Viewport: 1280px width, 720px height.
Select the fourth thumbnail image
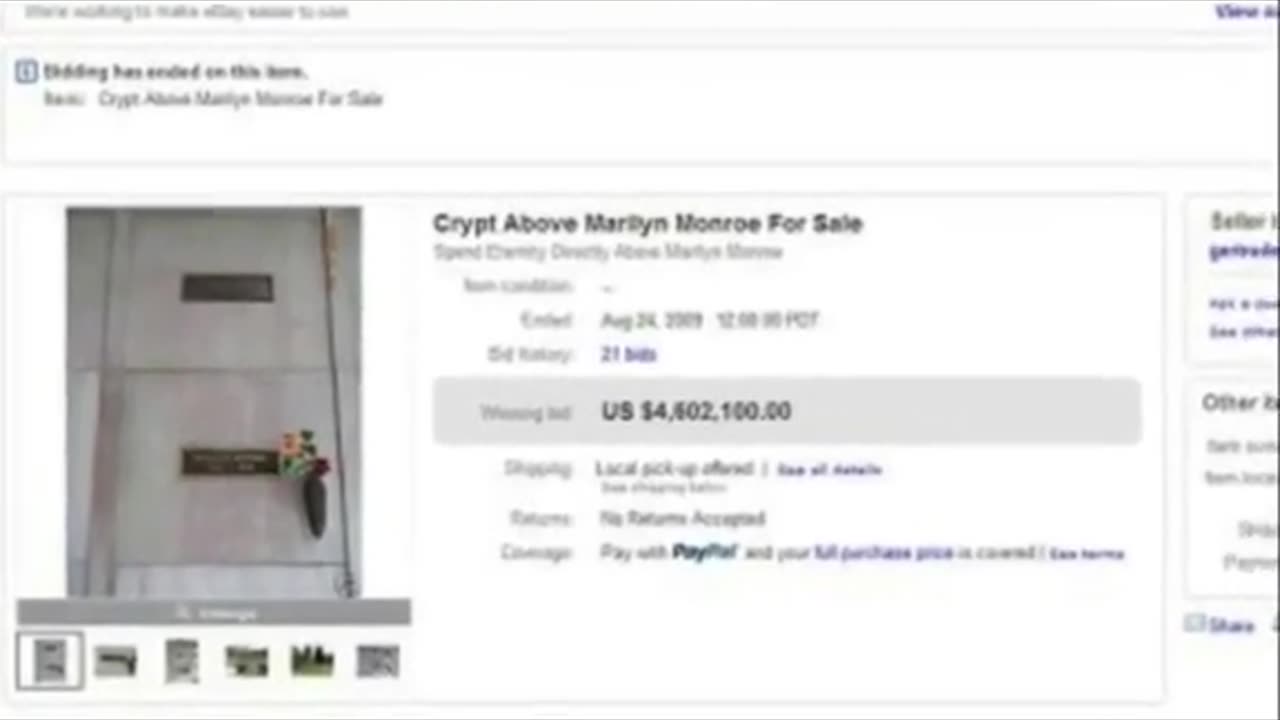246,661
